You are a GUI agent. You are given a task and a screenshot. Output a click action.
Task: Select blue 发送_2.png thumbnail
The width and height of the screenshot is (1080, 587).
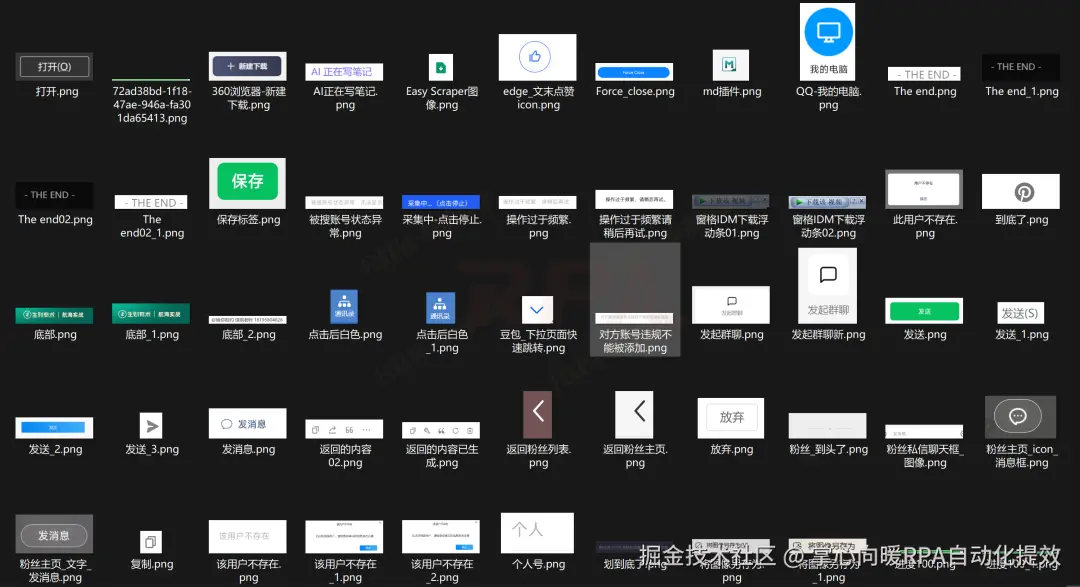pyautogui.click(x=54, y=428)
